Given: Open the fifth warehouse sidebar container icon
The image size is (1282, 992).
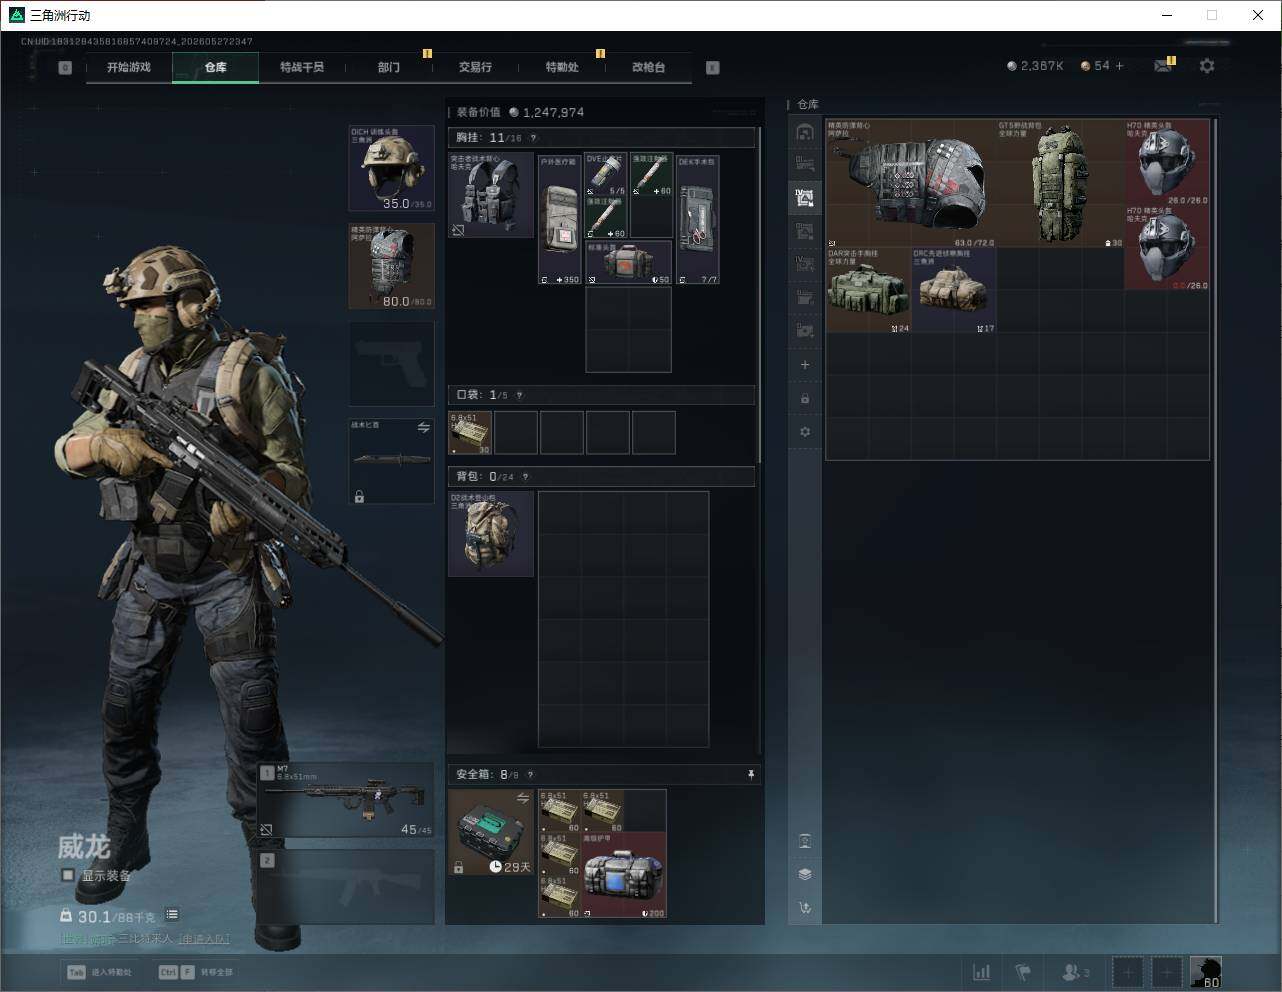Looking at the screenshot, I should click(805, 264).
